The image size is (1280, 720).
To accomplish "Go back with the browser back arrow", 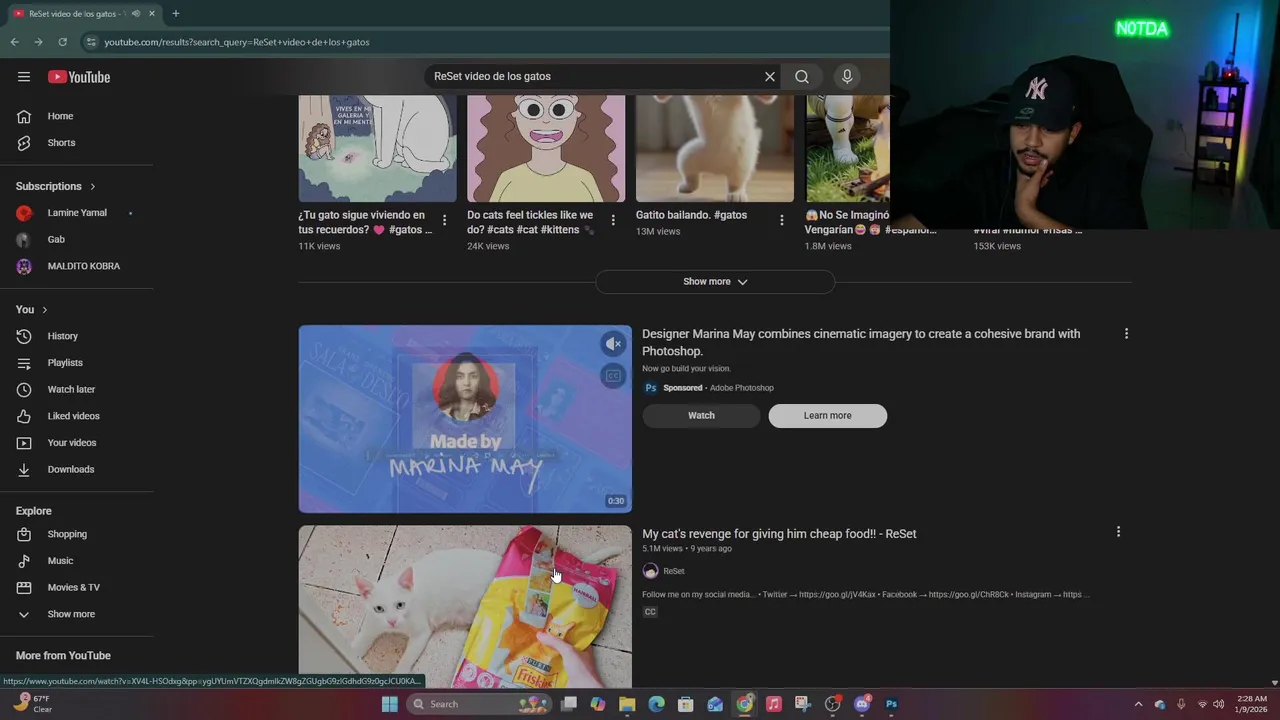I will tap(14, 42).
